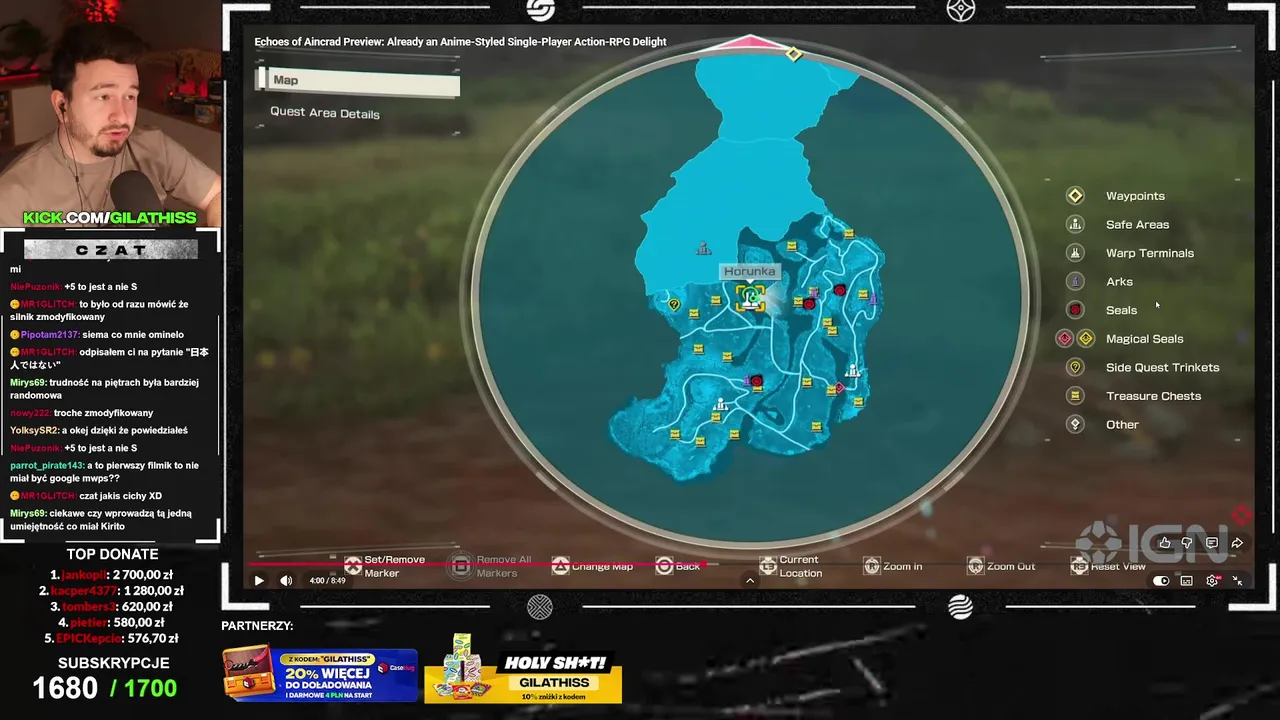The image size is (1280, 720).
Task: Click donor EPICKepcio entry
Action: 111,638
